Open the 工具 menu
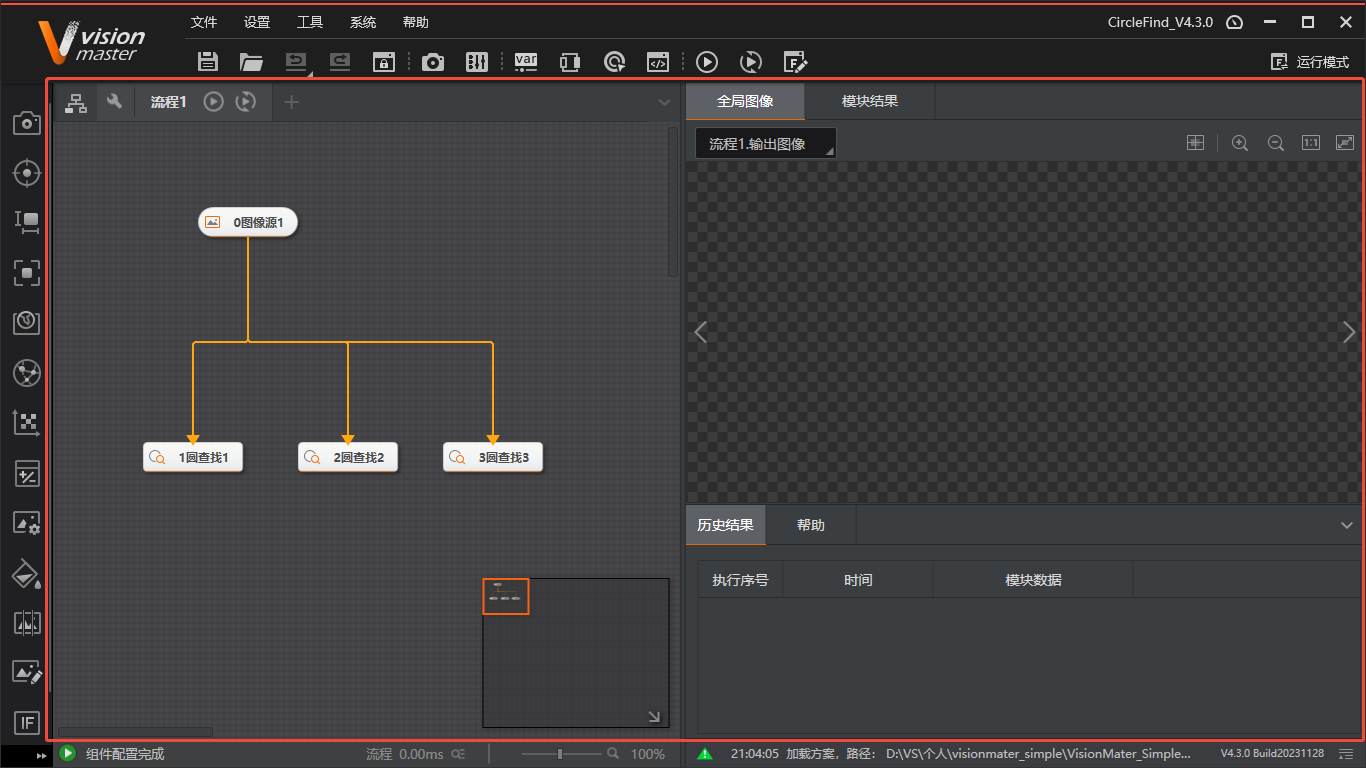This screenshot has width=1366, height=768. pos(310,22)
